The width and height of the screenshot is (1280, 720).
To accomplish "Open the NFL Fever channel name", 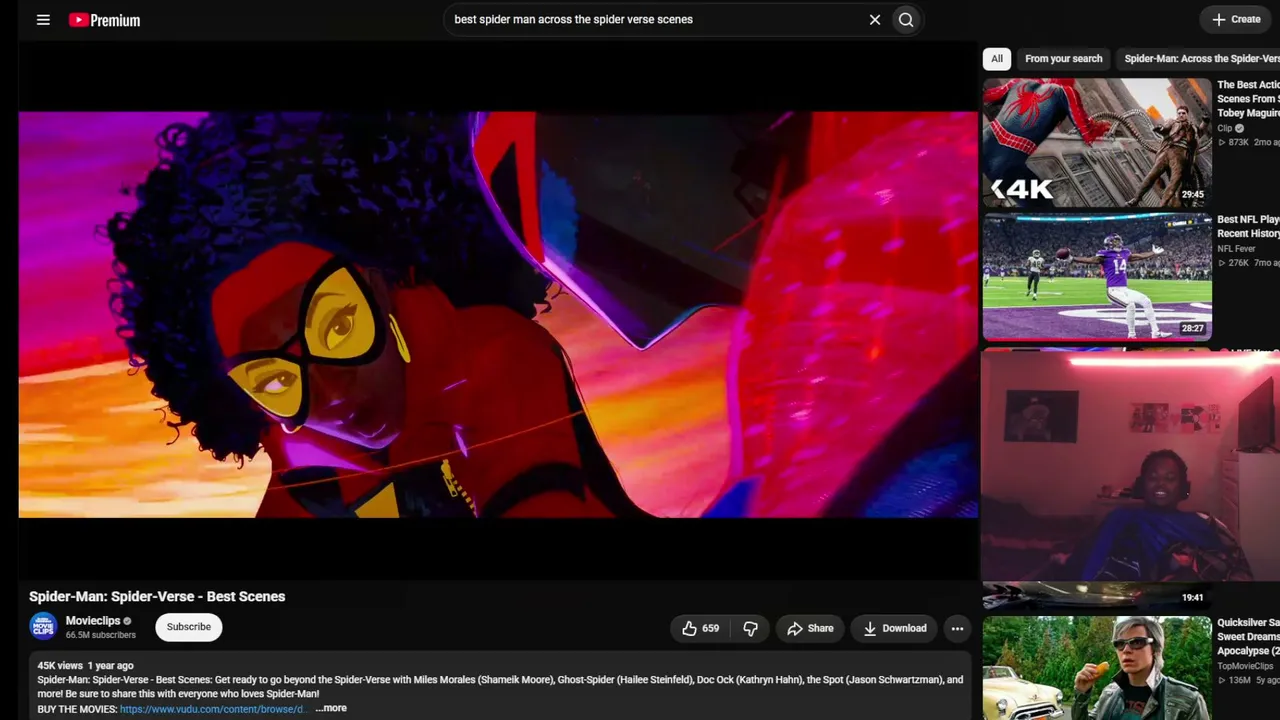I will click(1236, 249).
